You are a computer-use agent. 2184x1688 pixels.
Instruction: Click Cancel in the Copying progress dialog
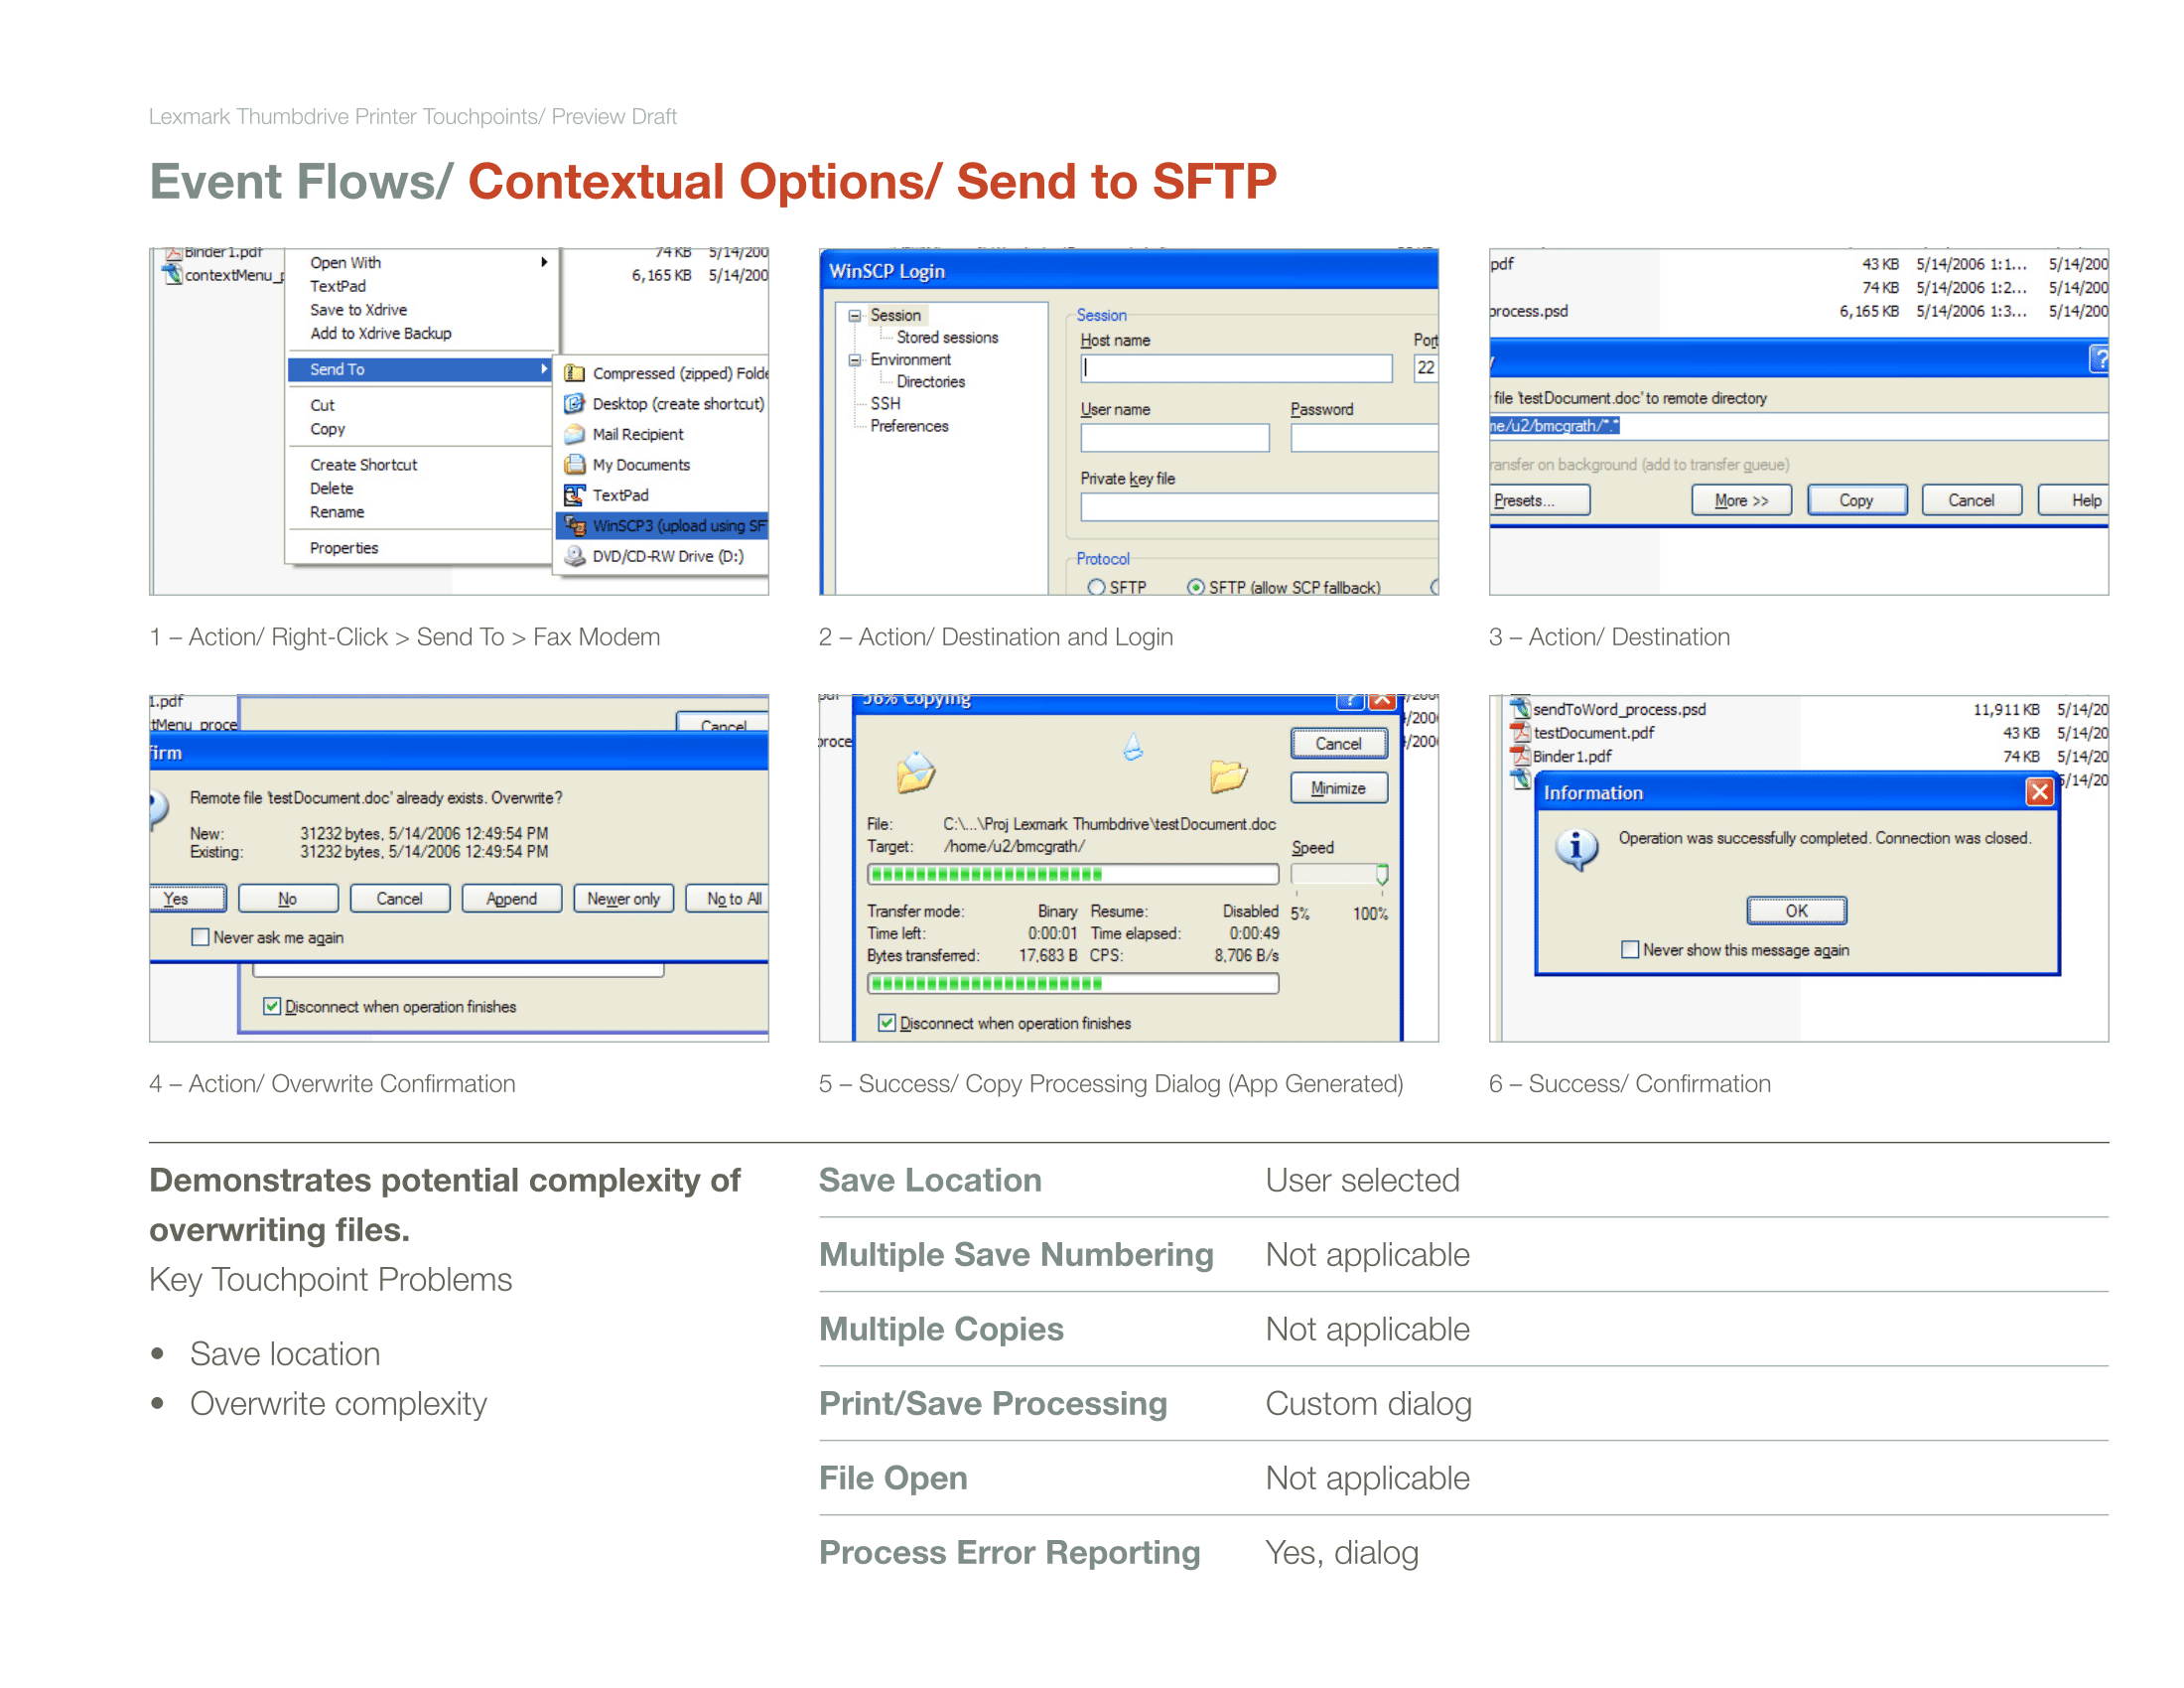pos(1338,743)
